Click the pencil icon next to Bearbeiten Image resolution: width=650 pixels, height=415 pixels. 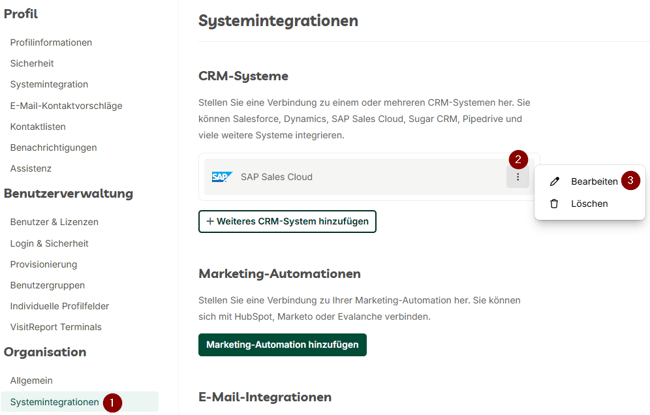[x=554, y=182]
